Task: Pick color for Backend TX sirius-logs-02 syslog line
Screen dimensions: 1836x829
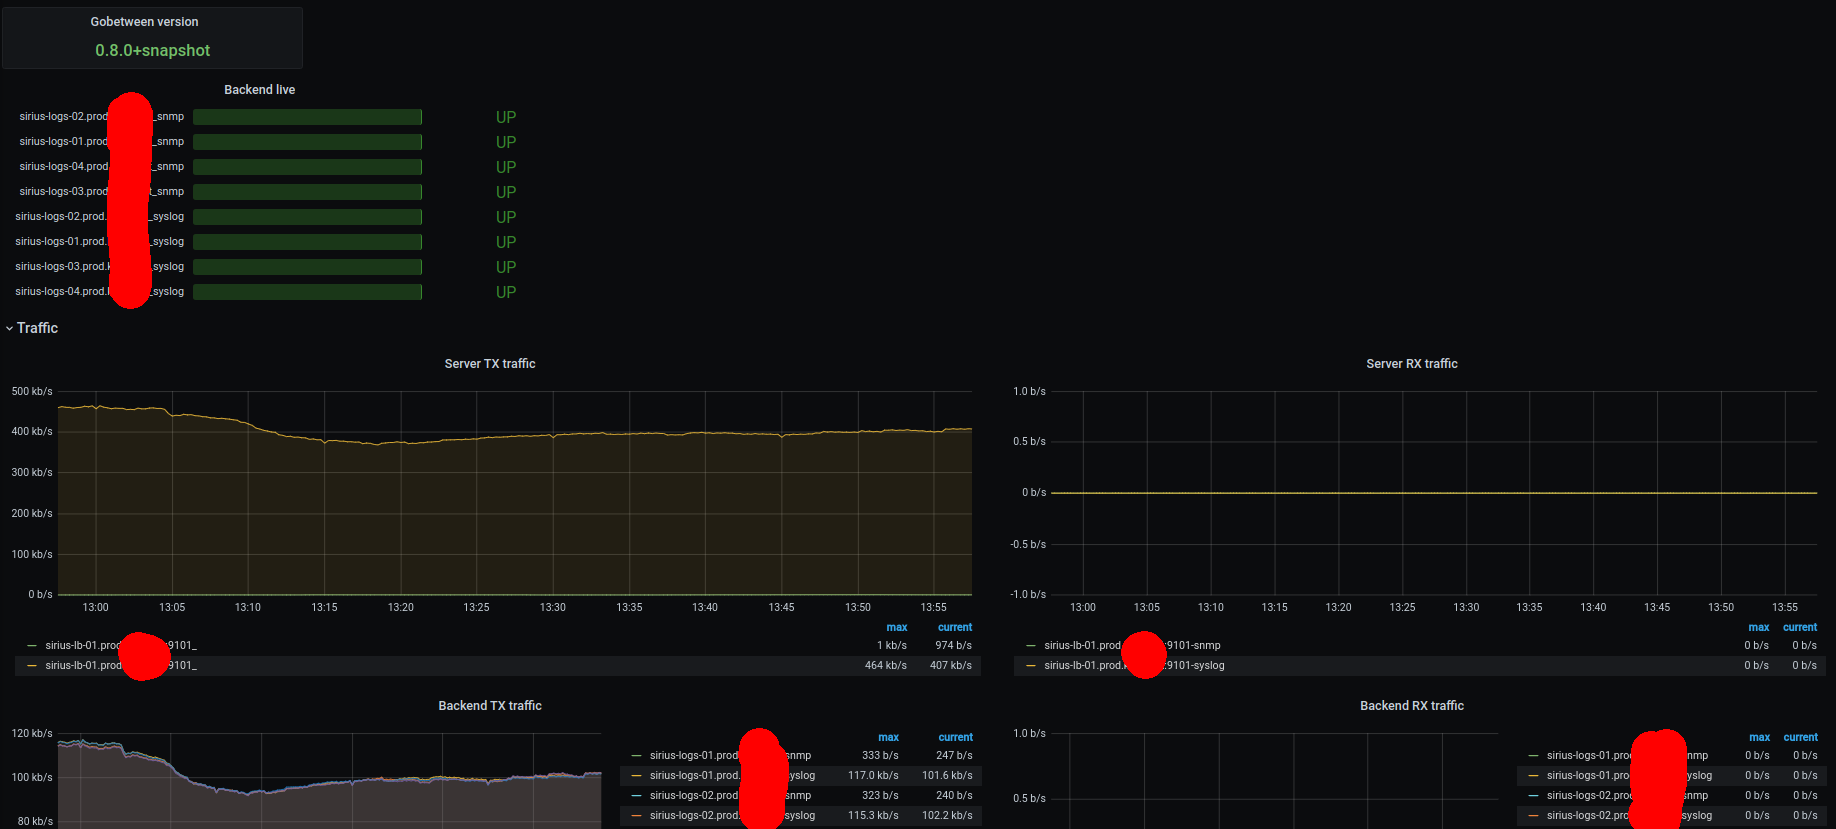Action: point(636,816)
